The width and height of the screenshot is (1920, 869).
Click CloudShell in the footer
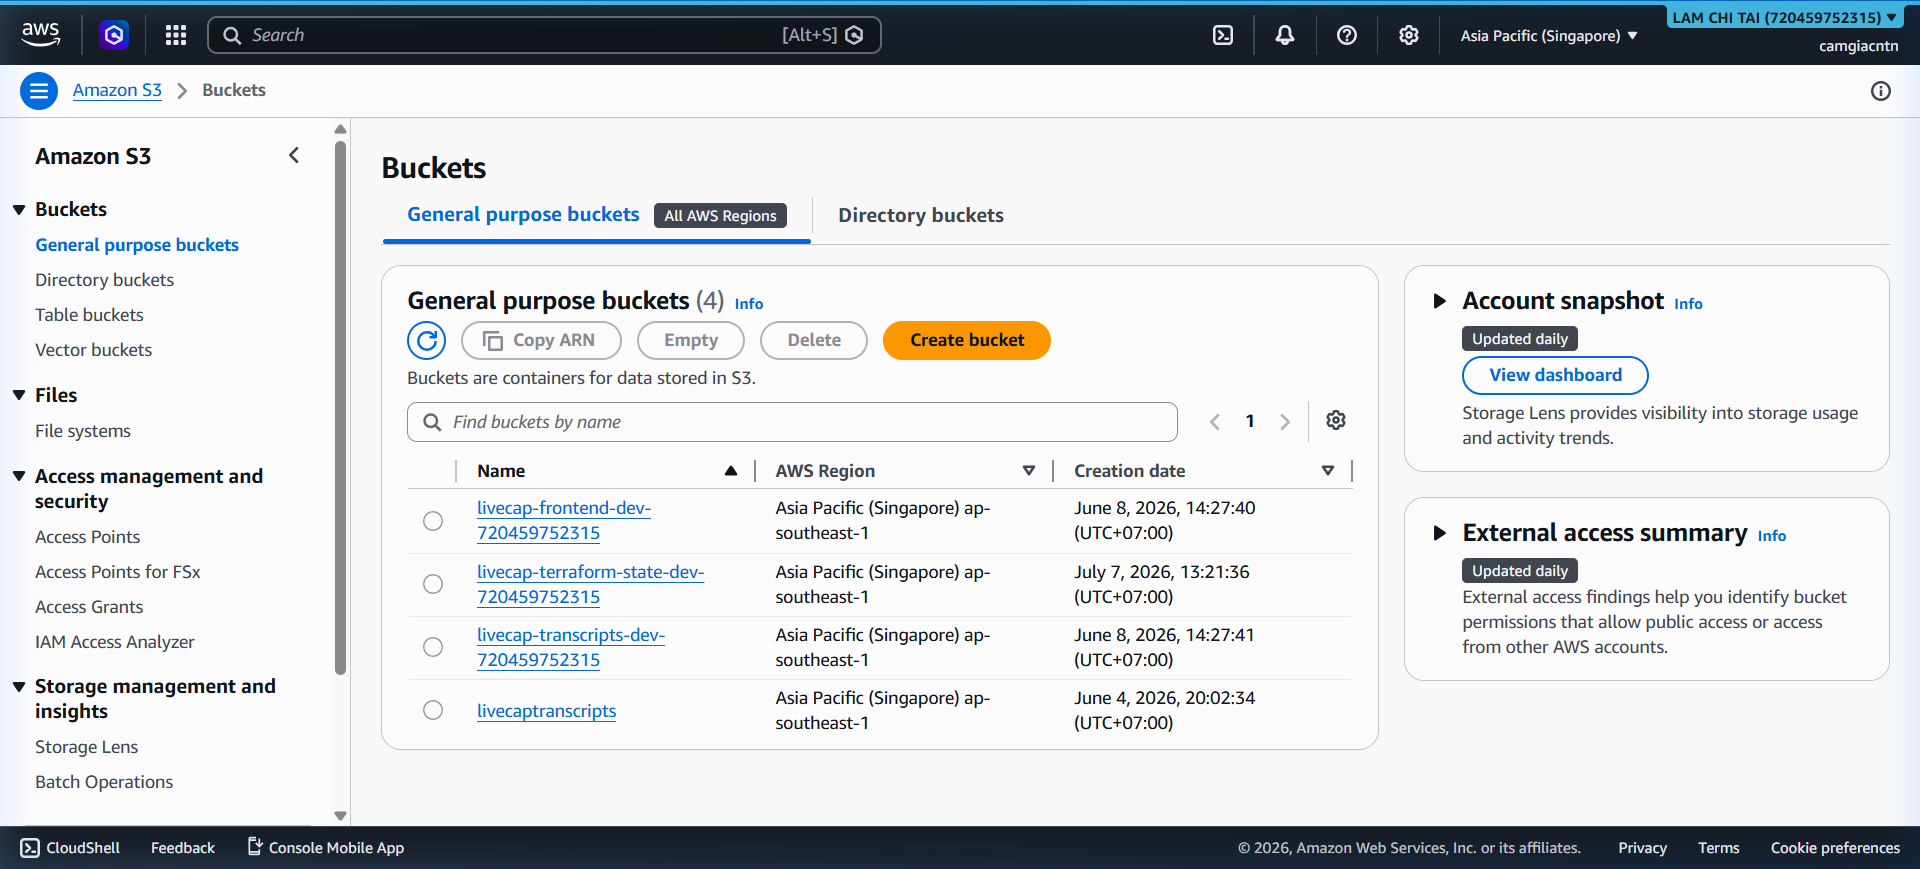click(x=70, y=848)
